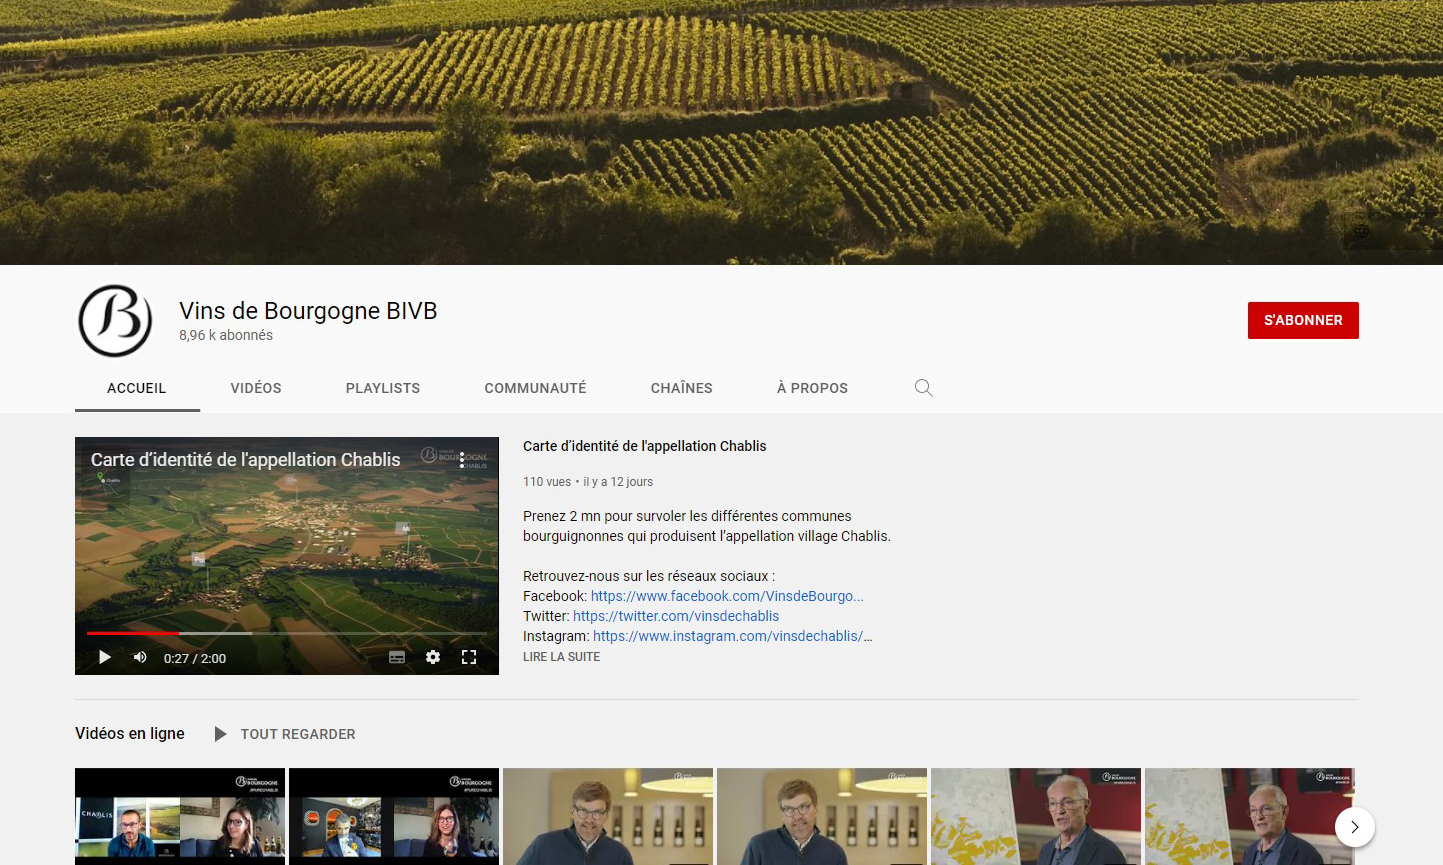Open sixth thumbnail with yellow map

[1250, 816]
